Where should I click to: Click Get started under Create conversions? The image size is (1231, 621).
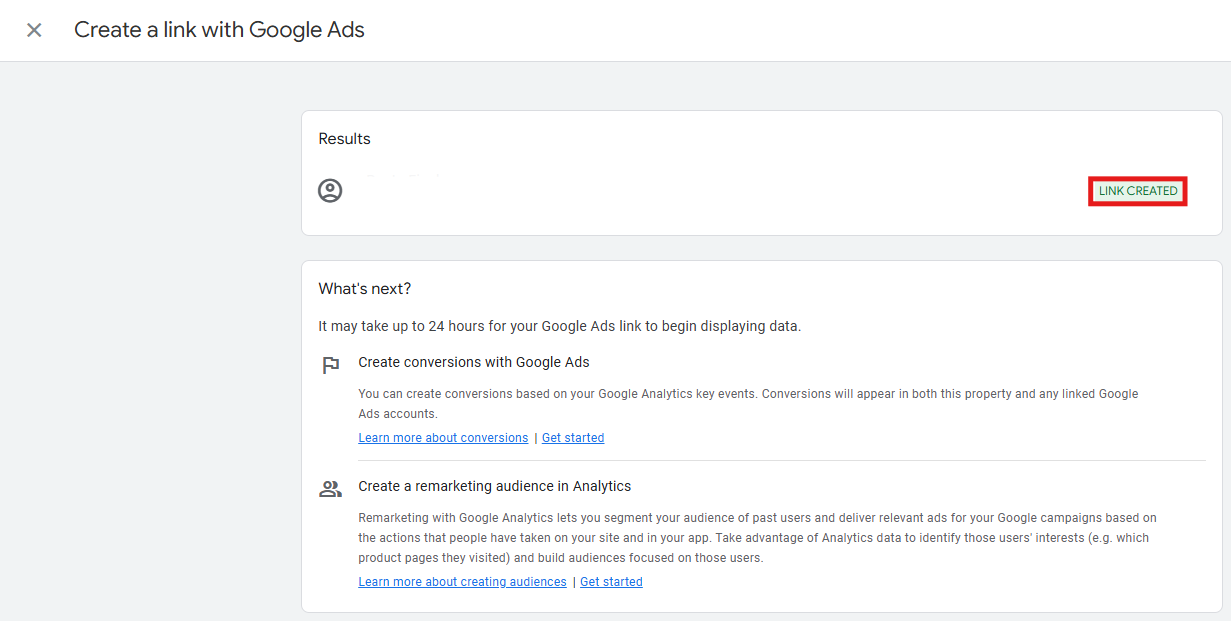pyautogui.click(x=573, y=438)
